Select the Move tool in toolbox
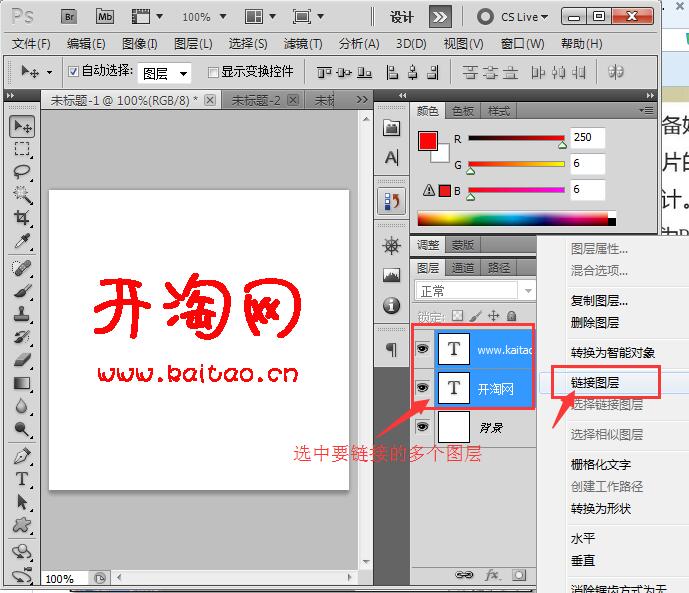Image resolution: width=689 pixels, height=593 pixels. [x=22, y=127]
